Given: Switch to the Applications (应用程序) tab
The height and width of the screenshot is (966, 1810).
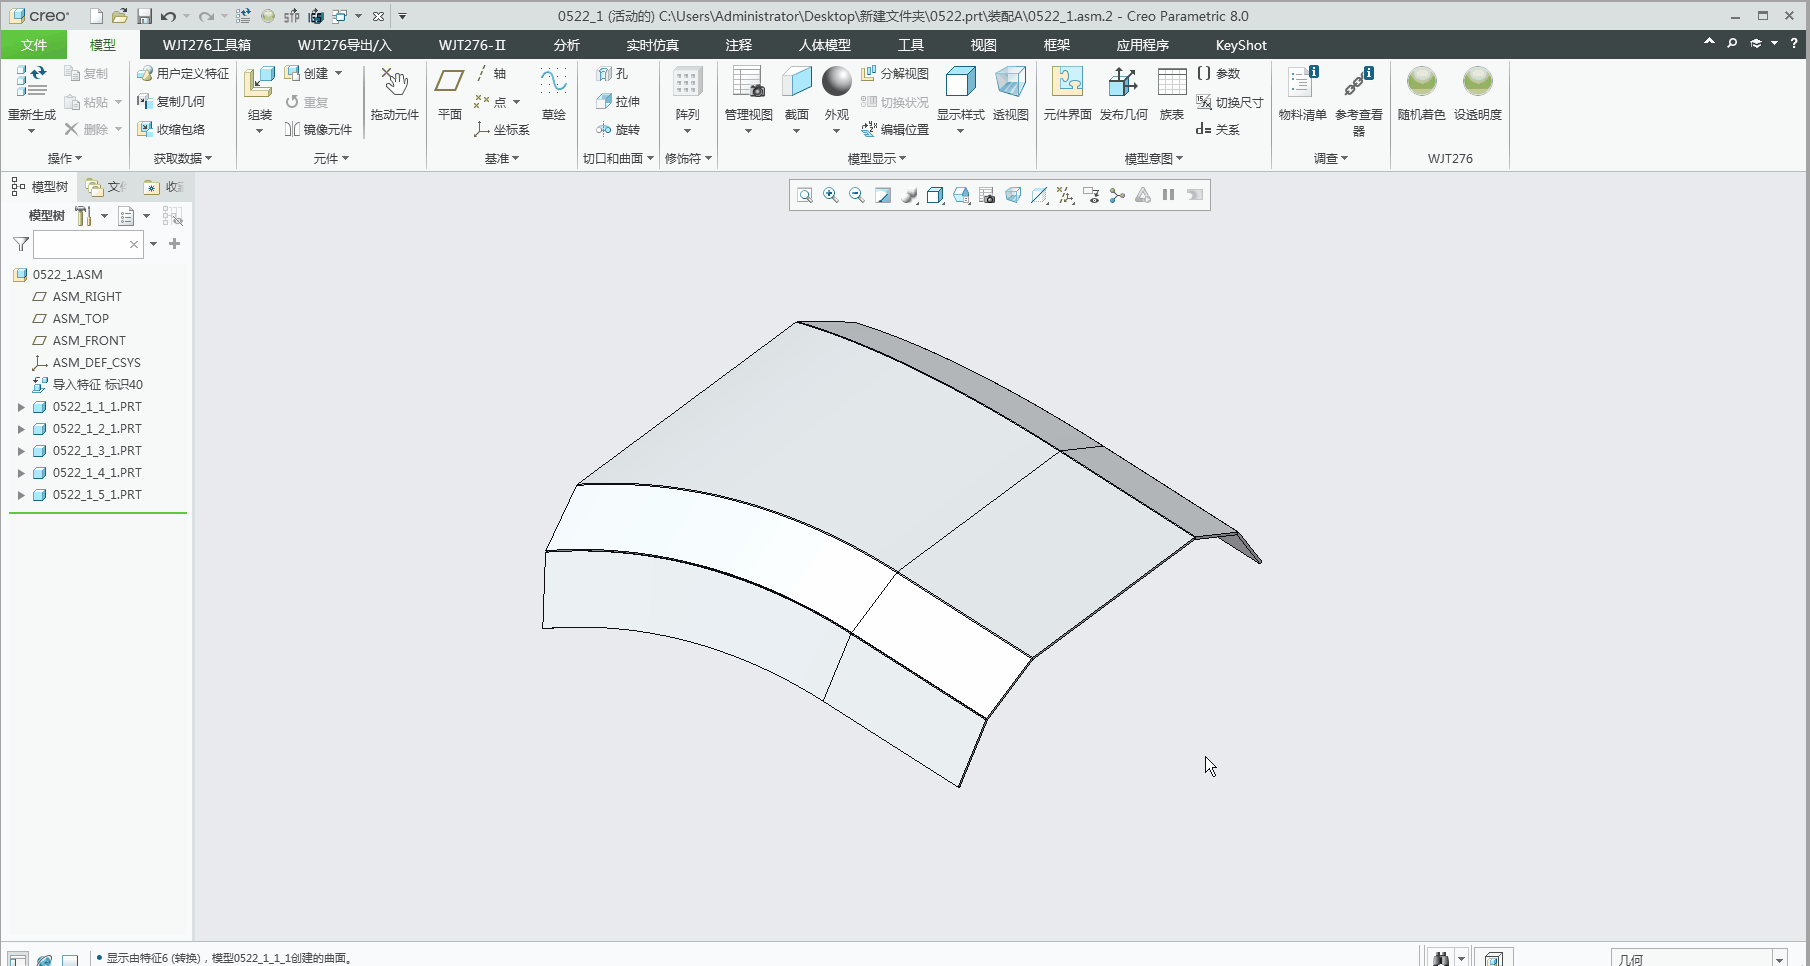Looking at the screenshot, I should (x=1143, y=45).
